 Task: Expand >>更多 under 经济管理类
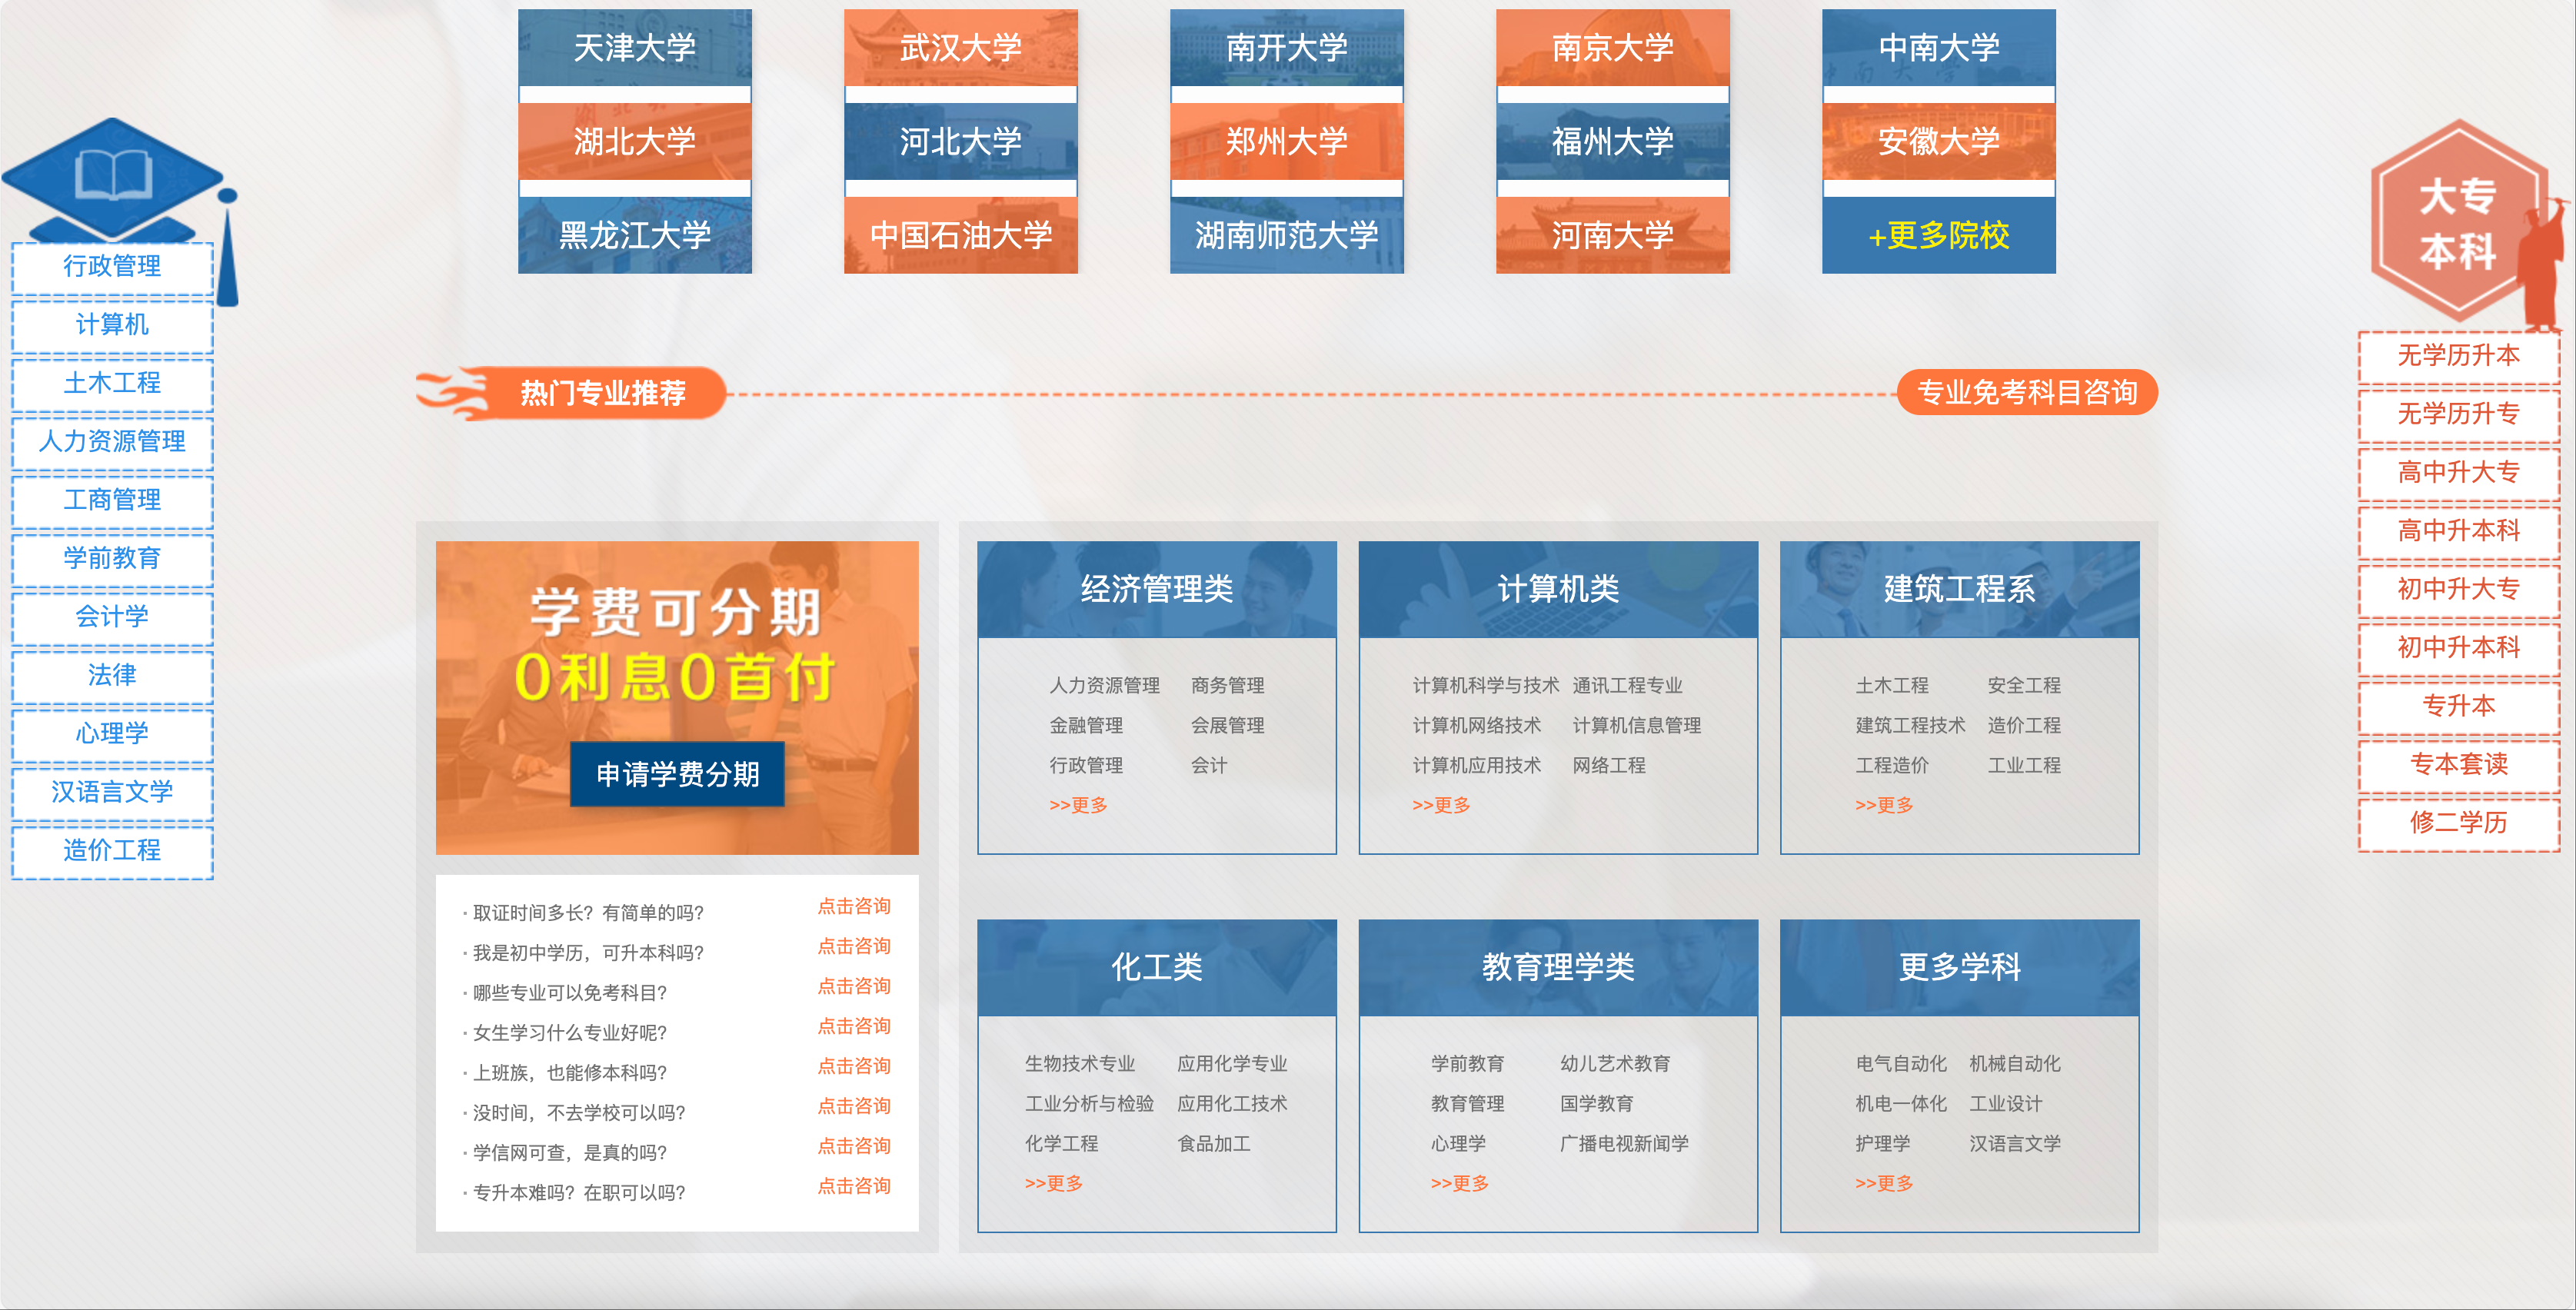[x=1078, y=806]
